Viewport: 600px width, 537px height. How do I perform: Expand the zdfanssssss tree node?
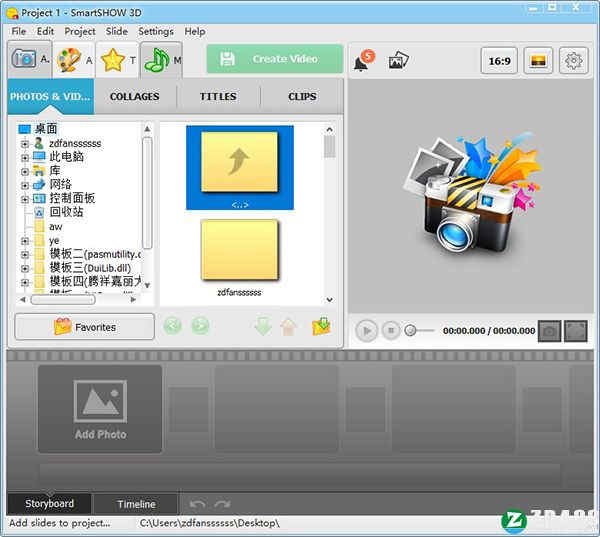click(24, 143)
